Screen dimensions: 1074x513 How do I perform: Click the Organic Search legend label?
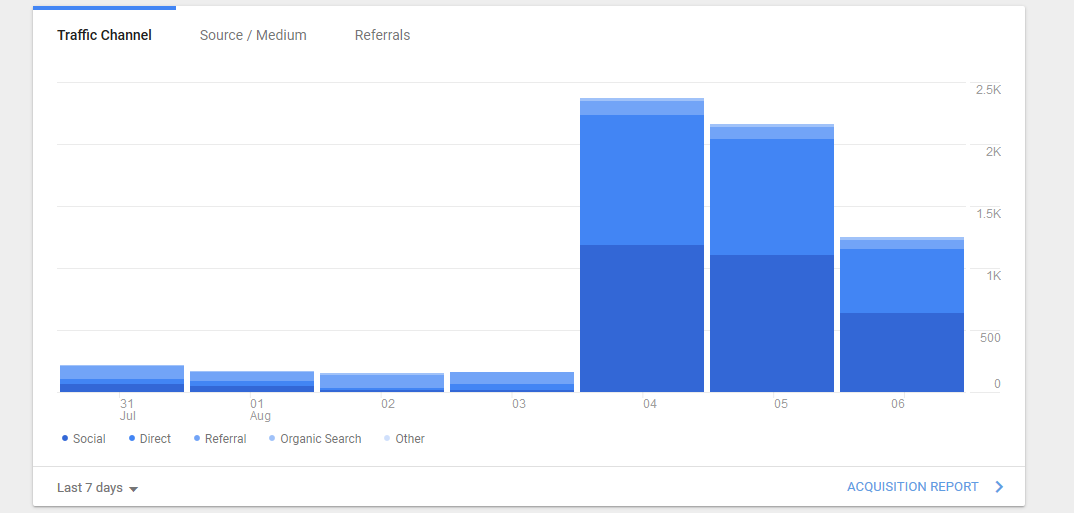tap(321, 438)
